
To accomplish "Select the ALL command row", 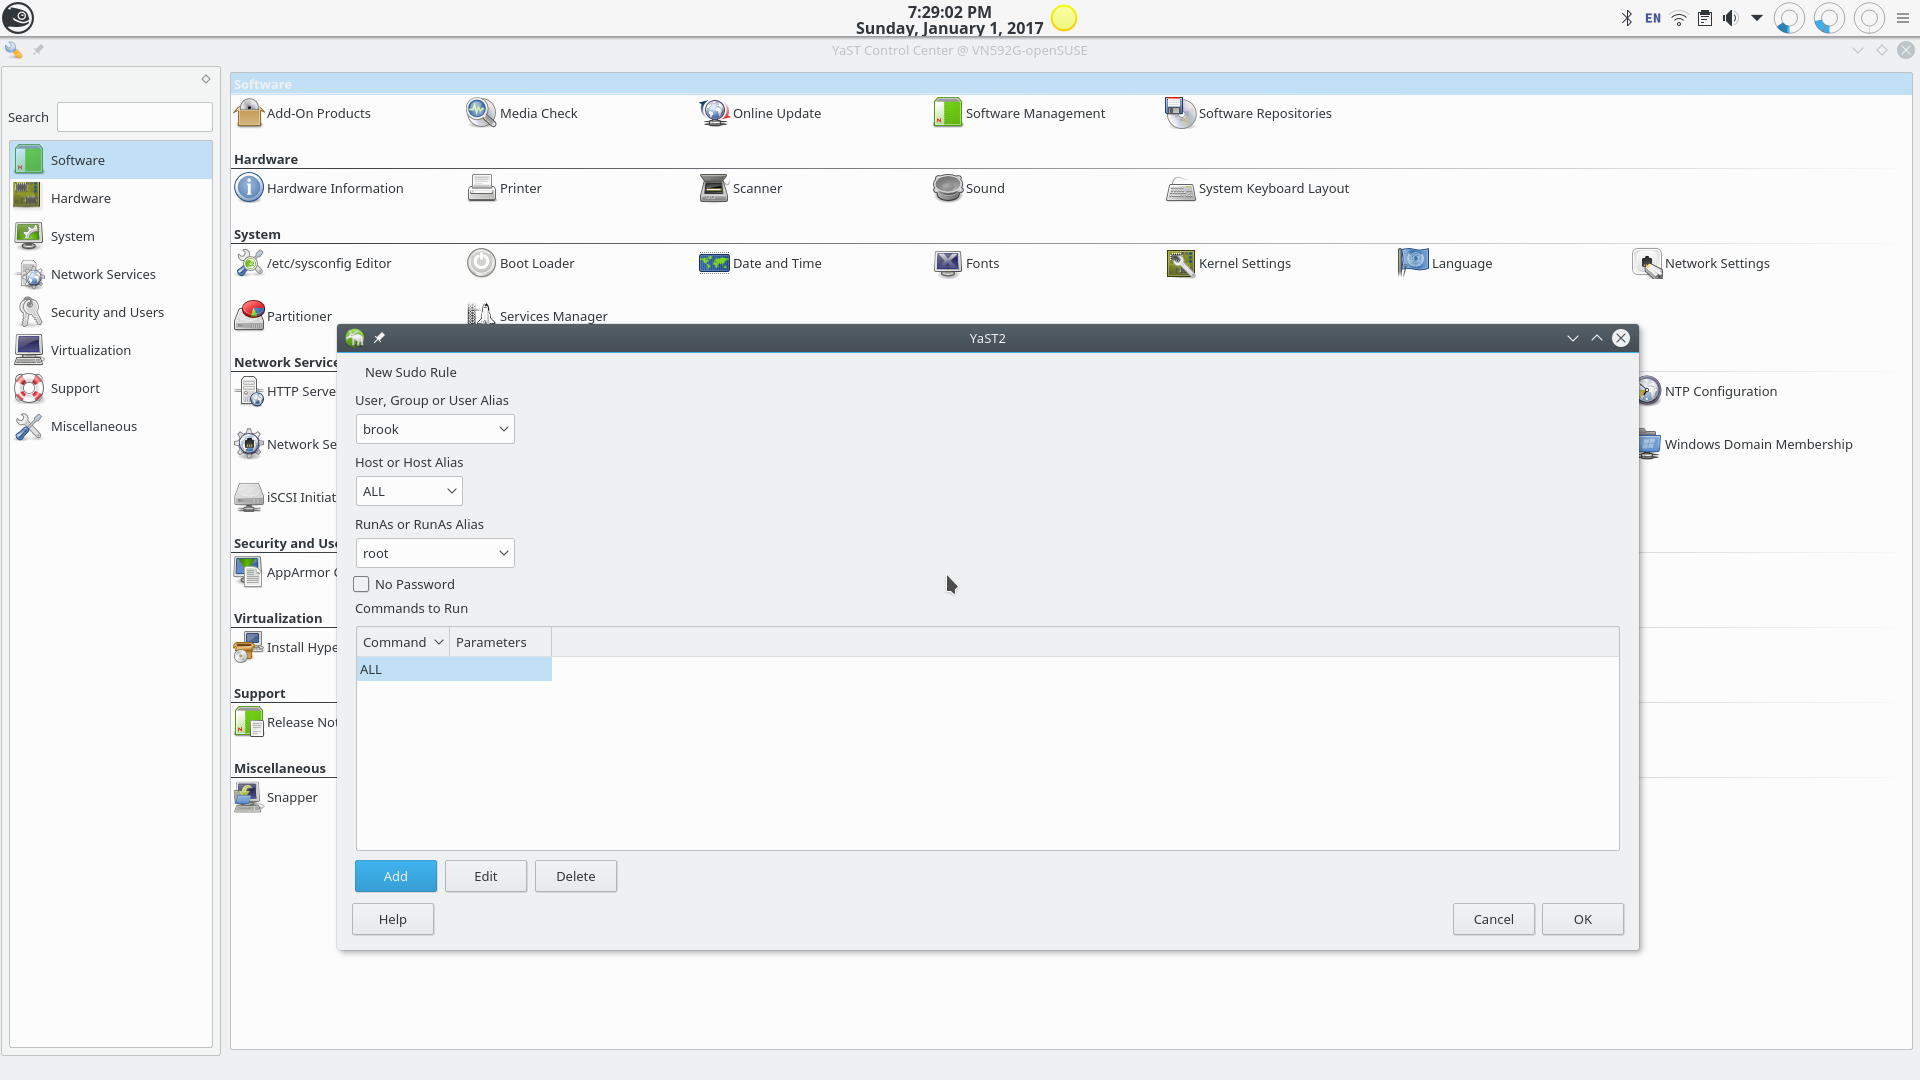I will coord(454,669).
